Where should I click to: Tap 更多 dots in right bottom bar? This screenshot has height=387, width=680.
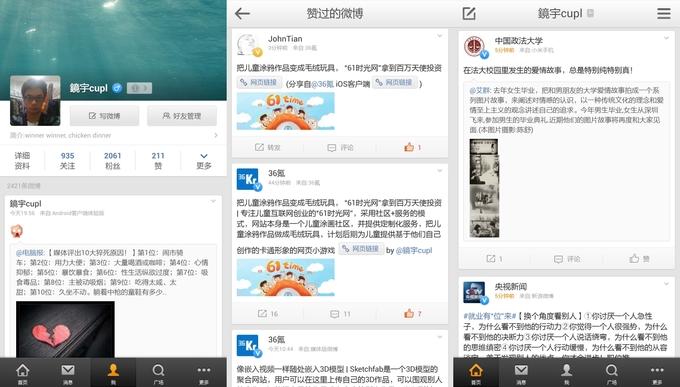click(657, 373)
